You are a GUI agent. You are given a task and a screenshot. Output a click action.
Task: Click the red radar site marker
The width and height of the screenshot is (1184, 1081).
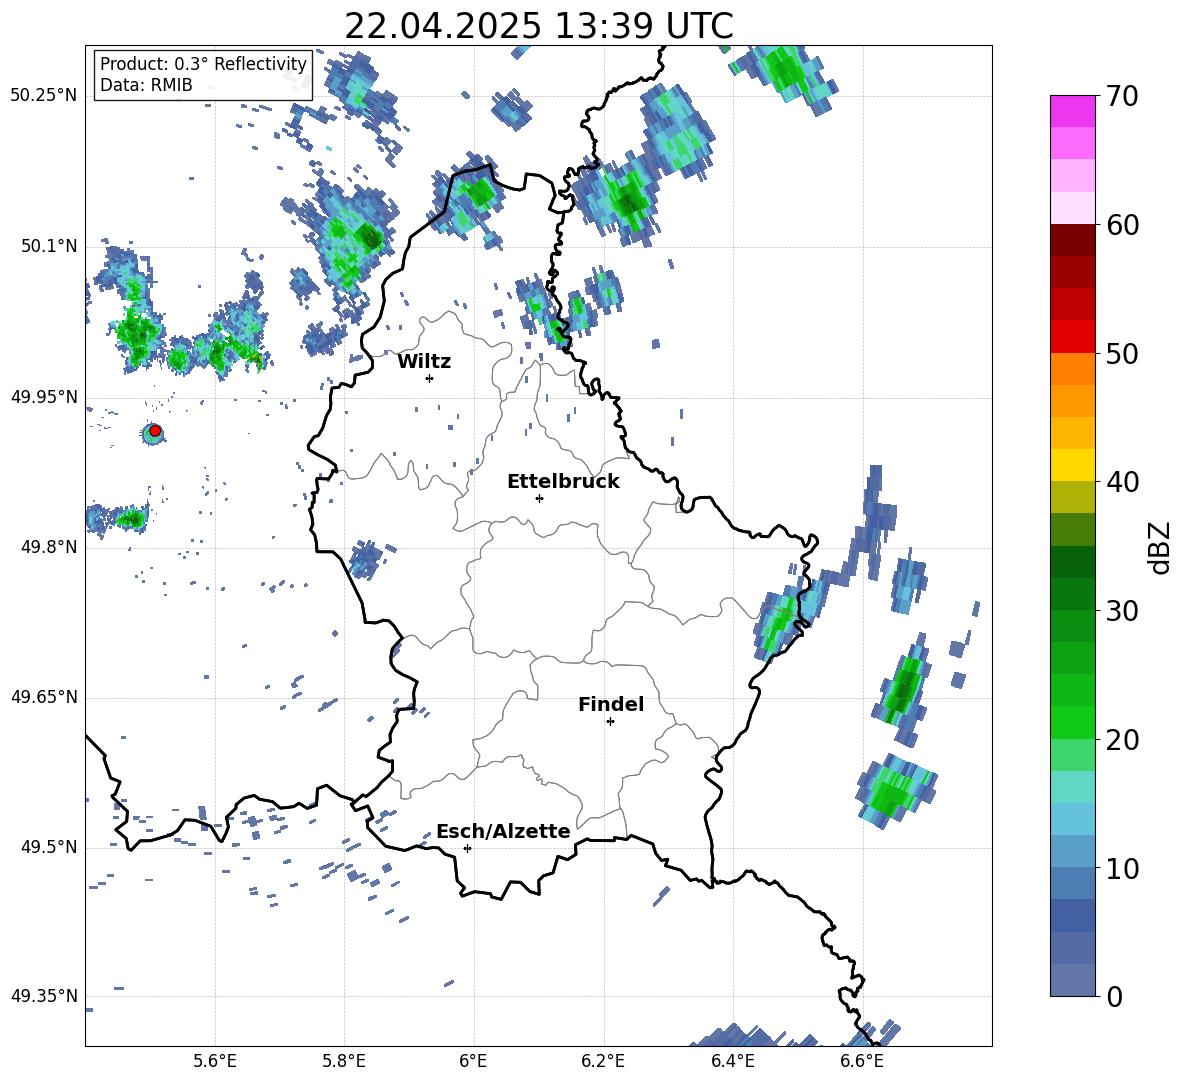point(155,431)
